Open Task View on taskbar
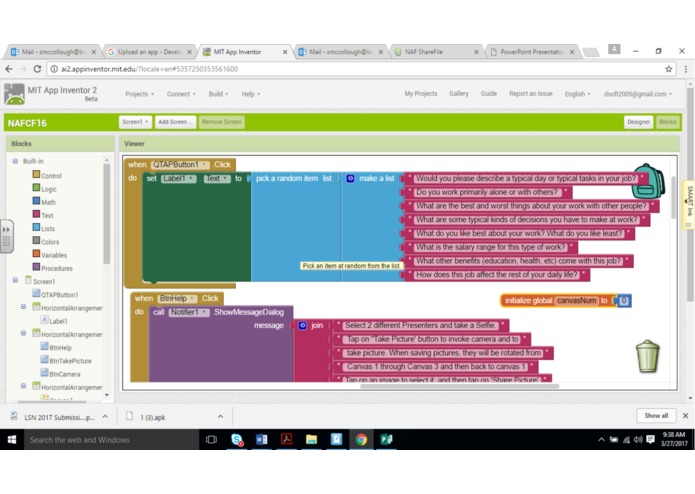The image size is (695, 494). 211,440
